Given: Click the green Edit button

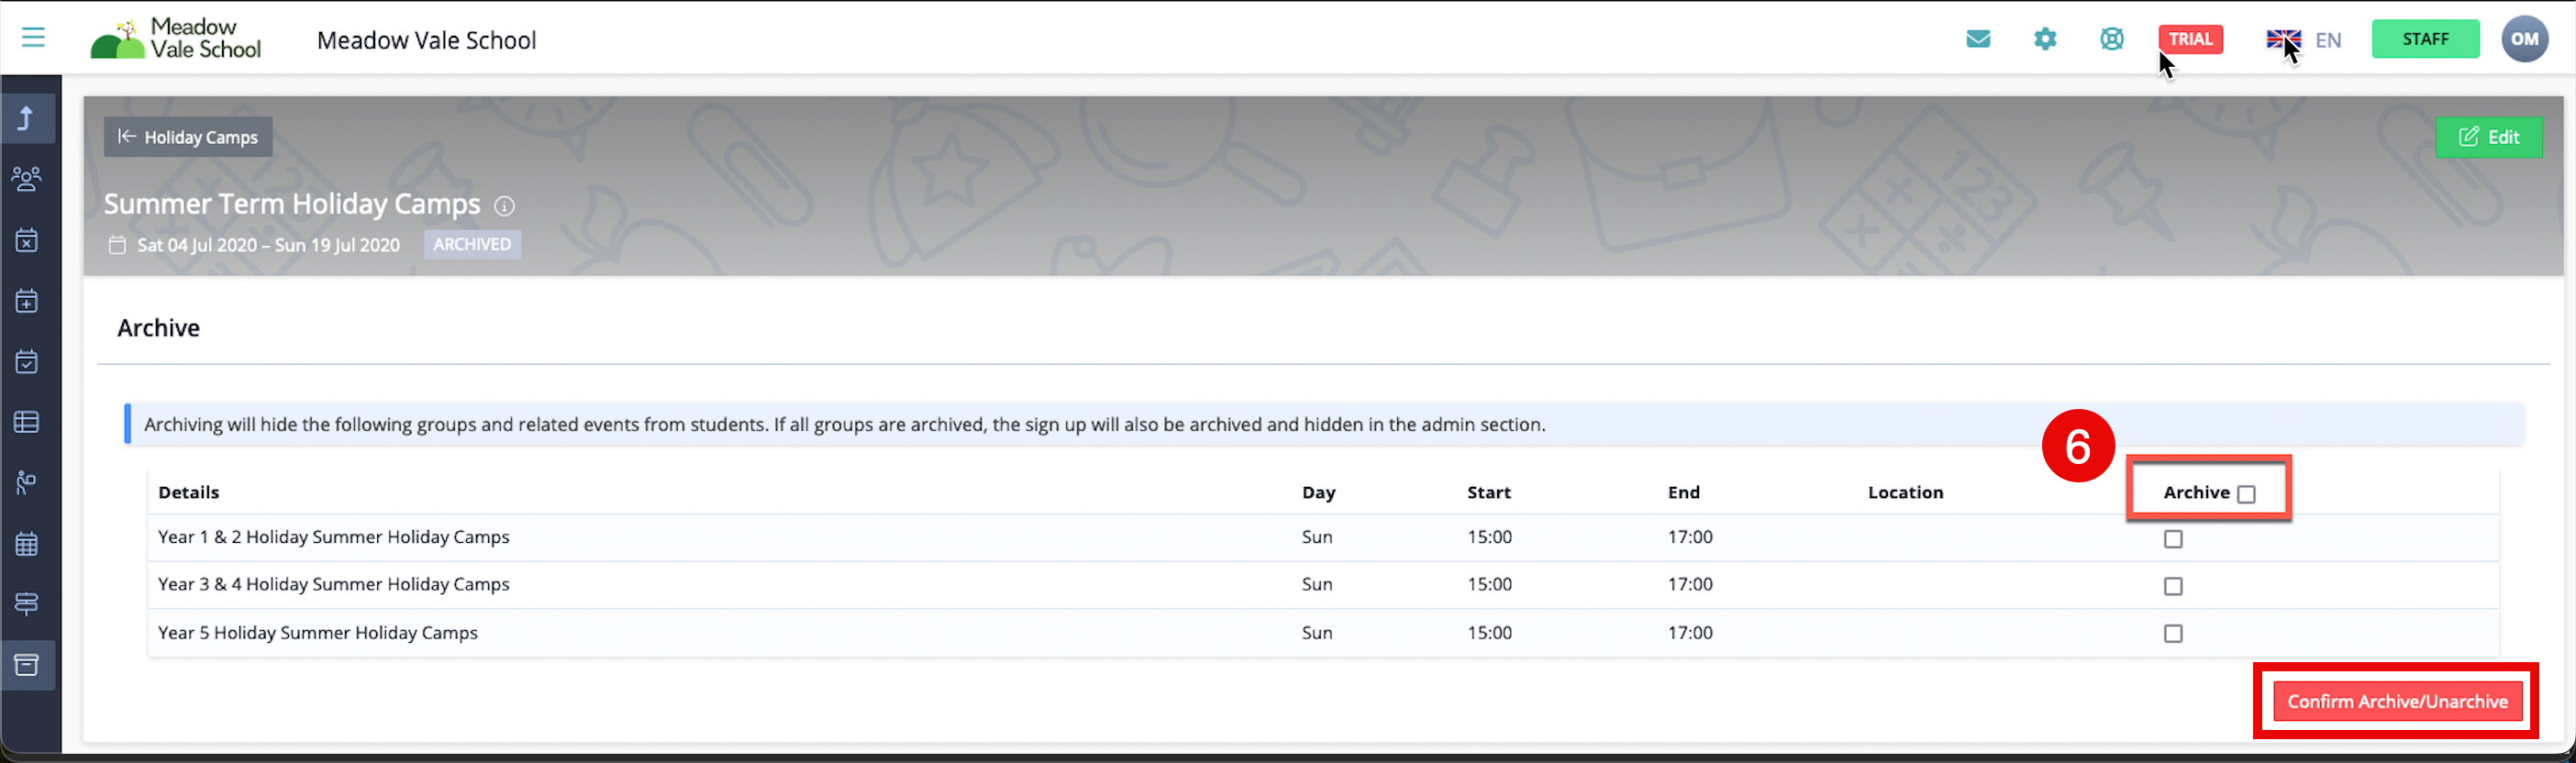Looking at the screenshot, I should click(2489, 137).
